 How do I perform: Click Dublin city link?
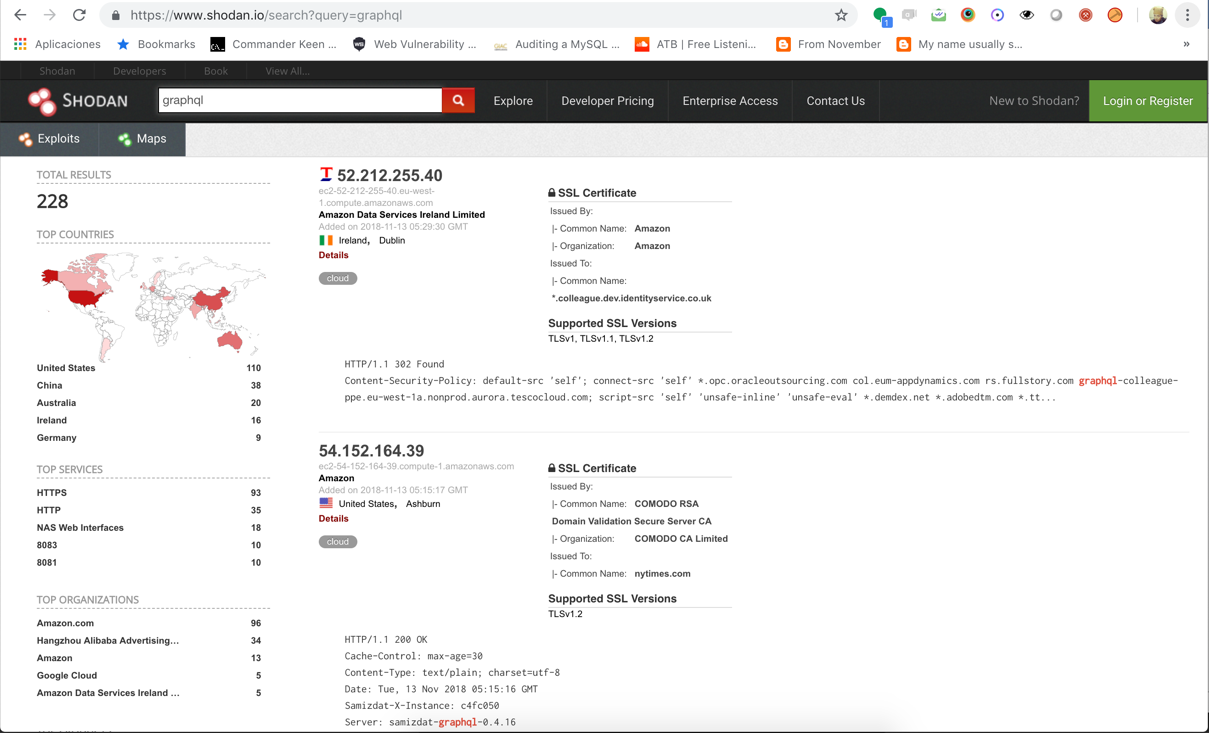coord(392,240)
